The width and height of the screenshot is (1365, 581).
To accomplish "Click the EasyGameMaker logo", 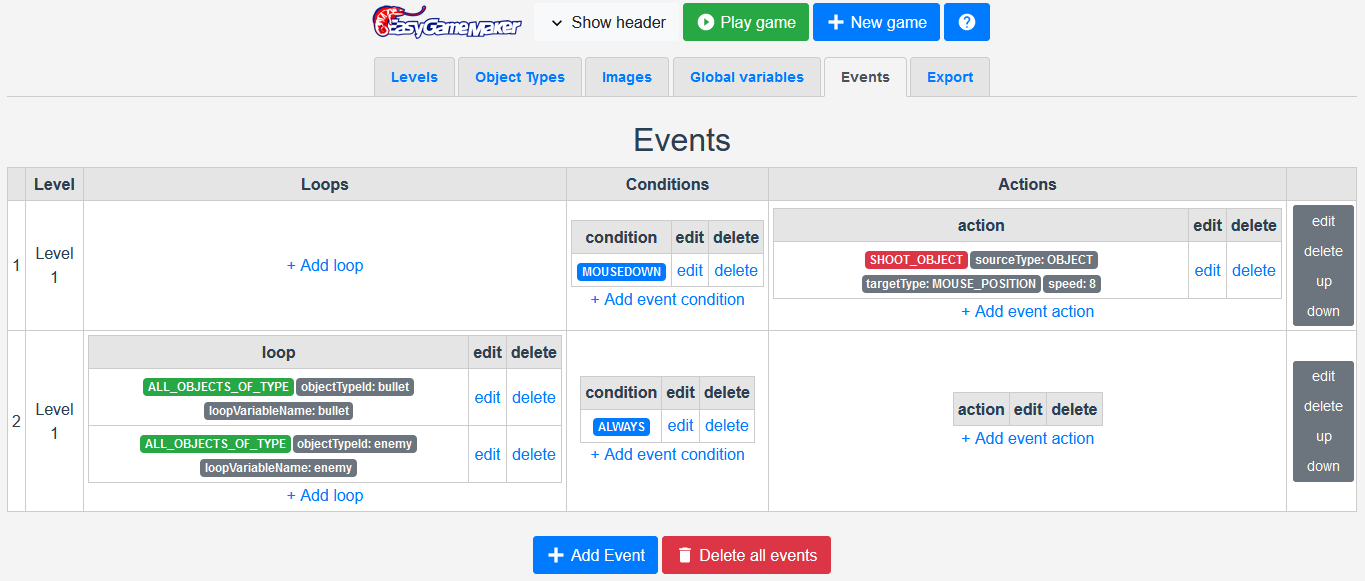I will pyautogui.click(x=447, y=22).
